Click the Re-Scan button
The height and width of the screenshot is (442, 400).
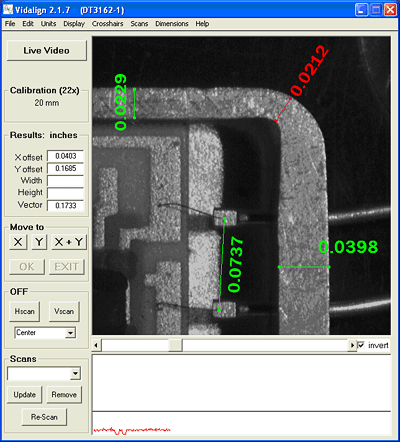(x=44, y=417)
